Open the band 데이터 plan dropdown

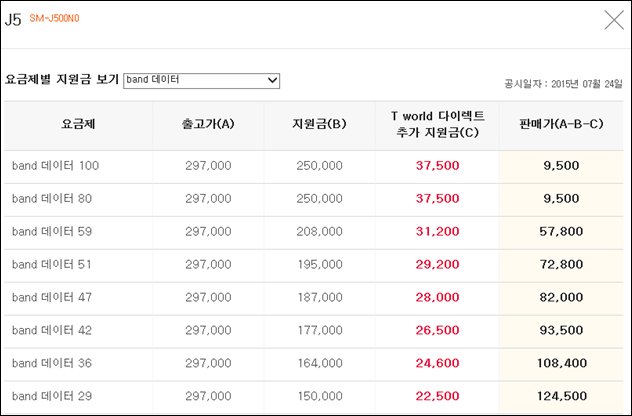pos(202,81)
